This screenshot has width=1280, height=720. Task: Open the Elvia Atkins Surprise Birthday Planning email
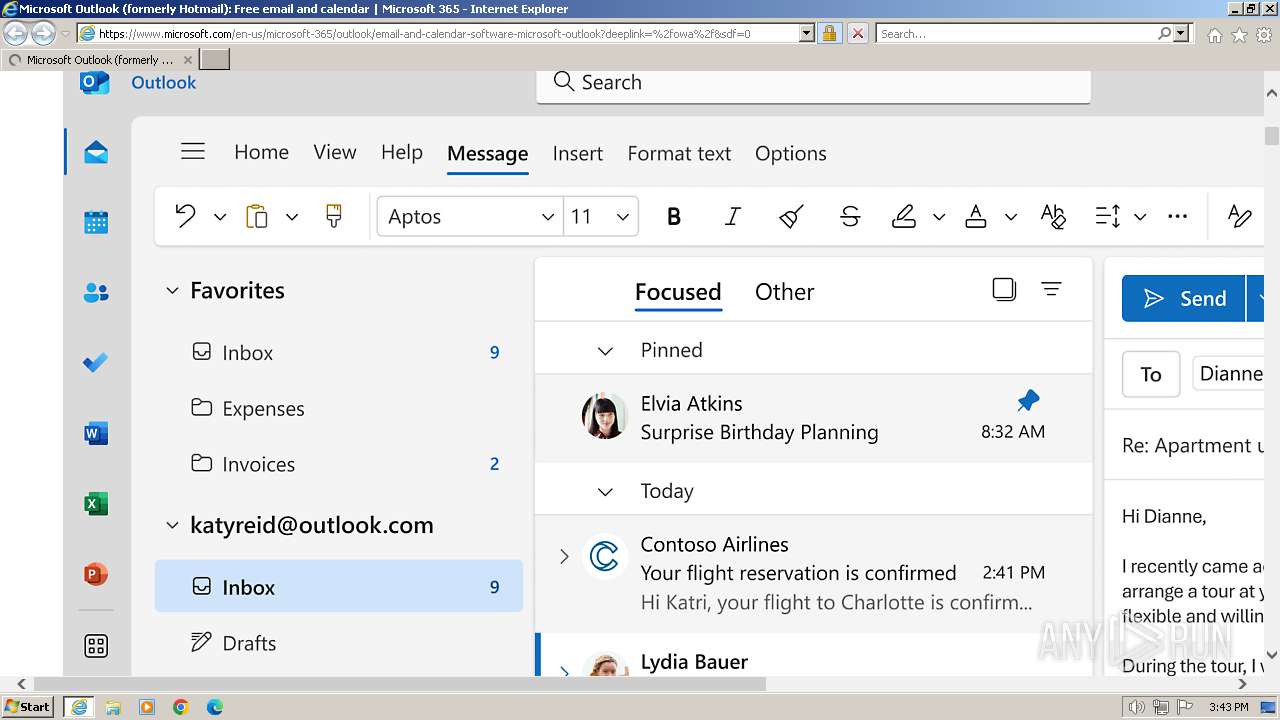814,418
